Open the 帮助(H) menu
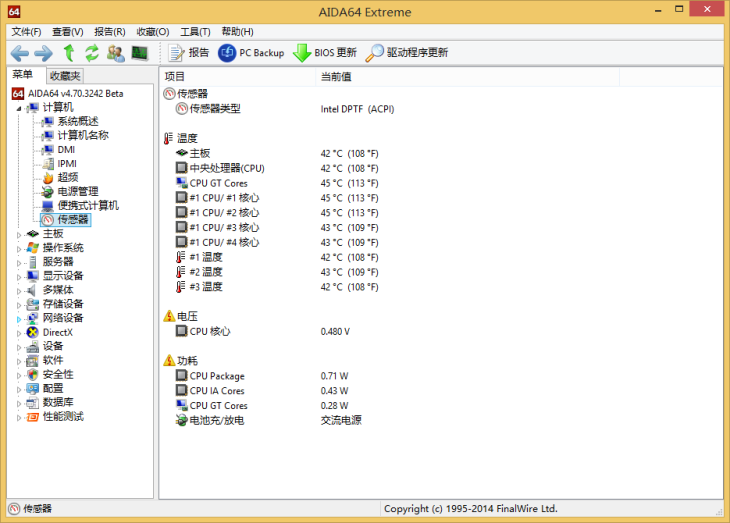Viewport: 730px width, 523px height. 237,32
